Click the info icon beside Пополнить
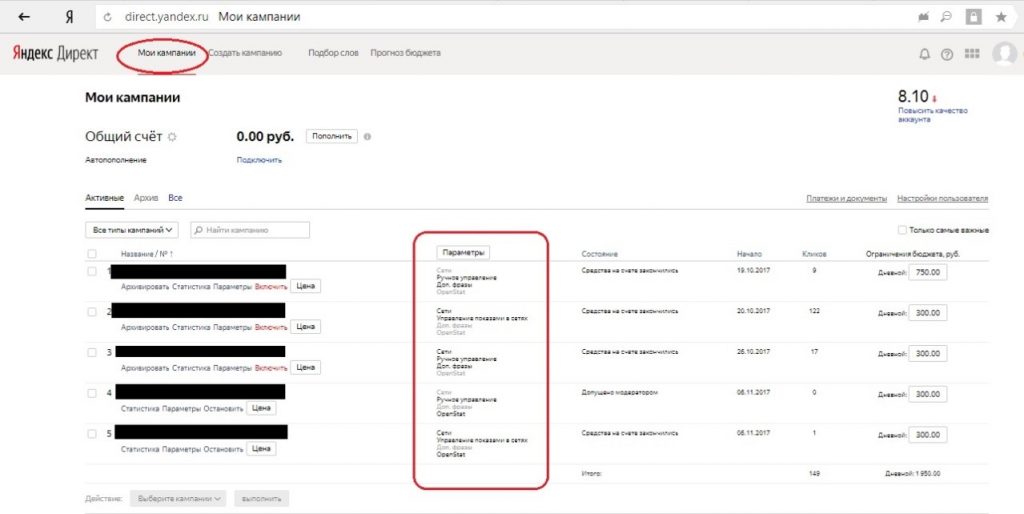 tap(367, 137)
